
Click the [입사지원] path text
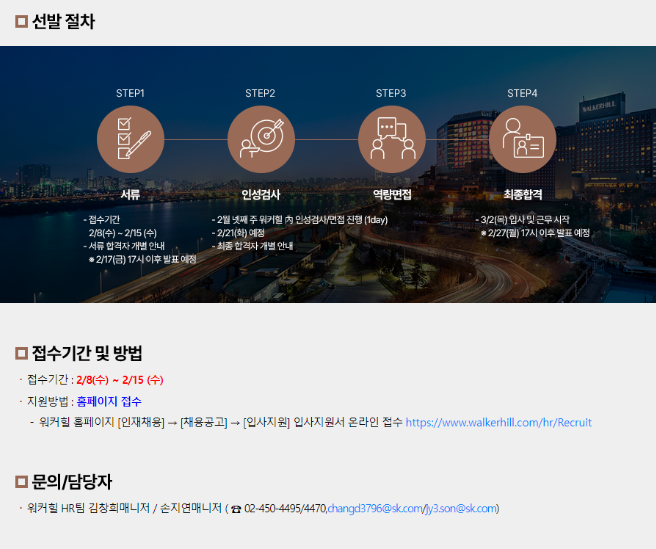click(x=266, y=423)
